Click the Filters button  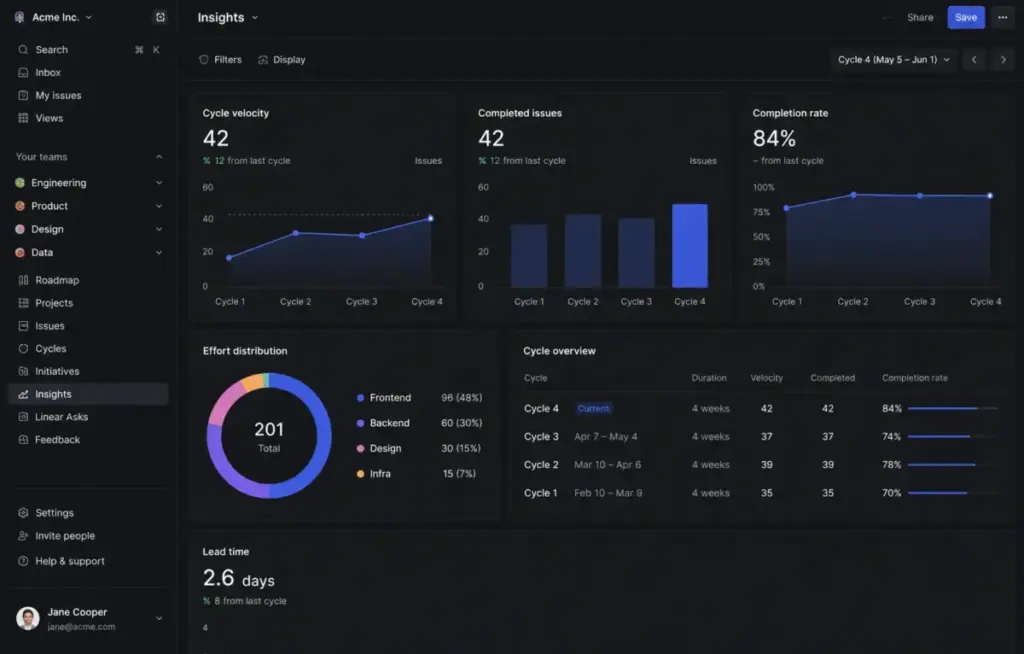coord(221,59)
